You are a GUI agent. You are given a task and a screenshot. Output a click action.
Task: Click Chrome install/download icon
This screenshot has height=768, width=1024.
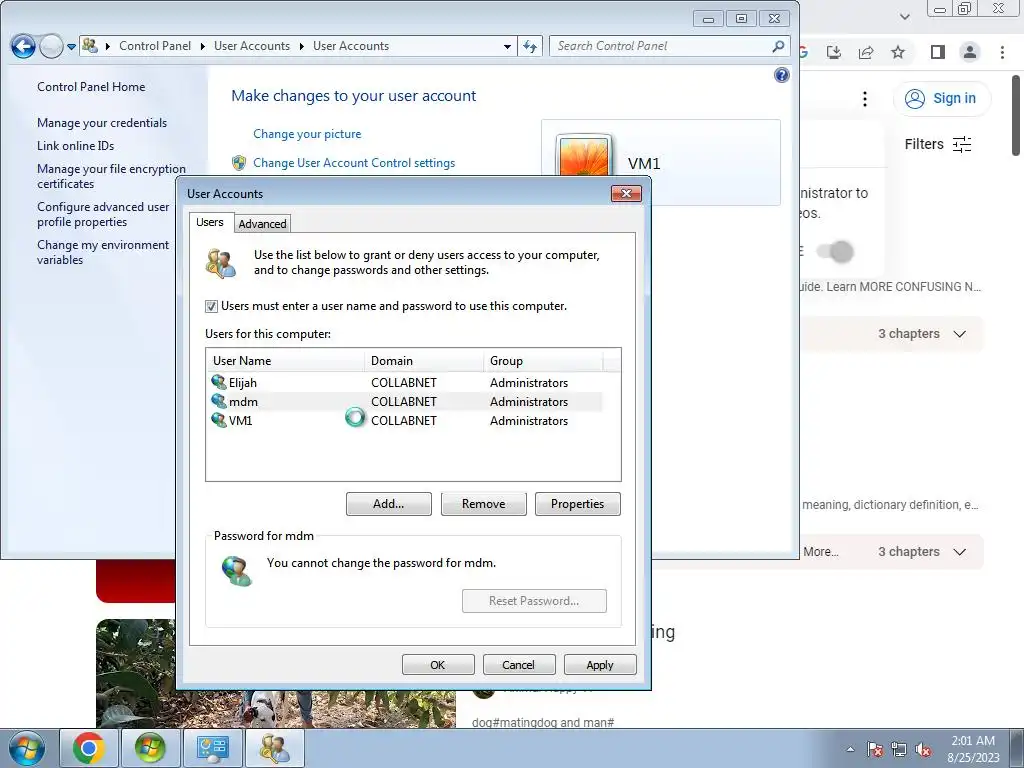pos(834,52)
